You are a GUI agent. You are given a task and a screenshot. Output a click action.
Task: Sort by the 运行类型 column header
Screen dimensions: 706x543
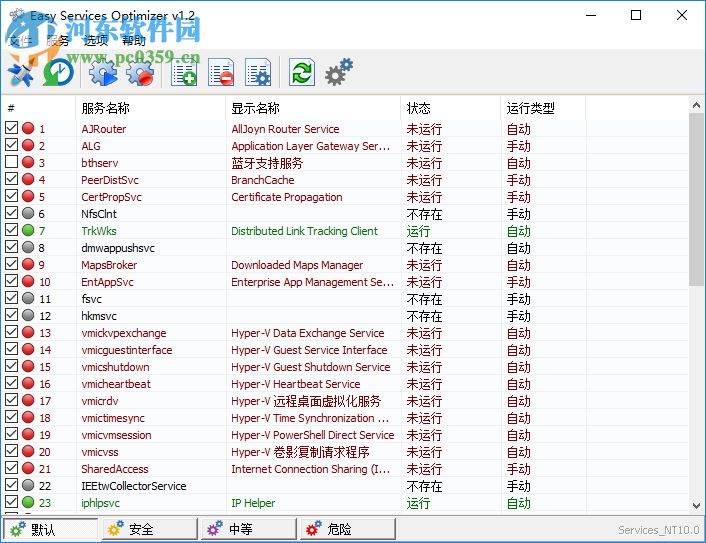point(543,108)
